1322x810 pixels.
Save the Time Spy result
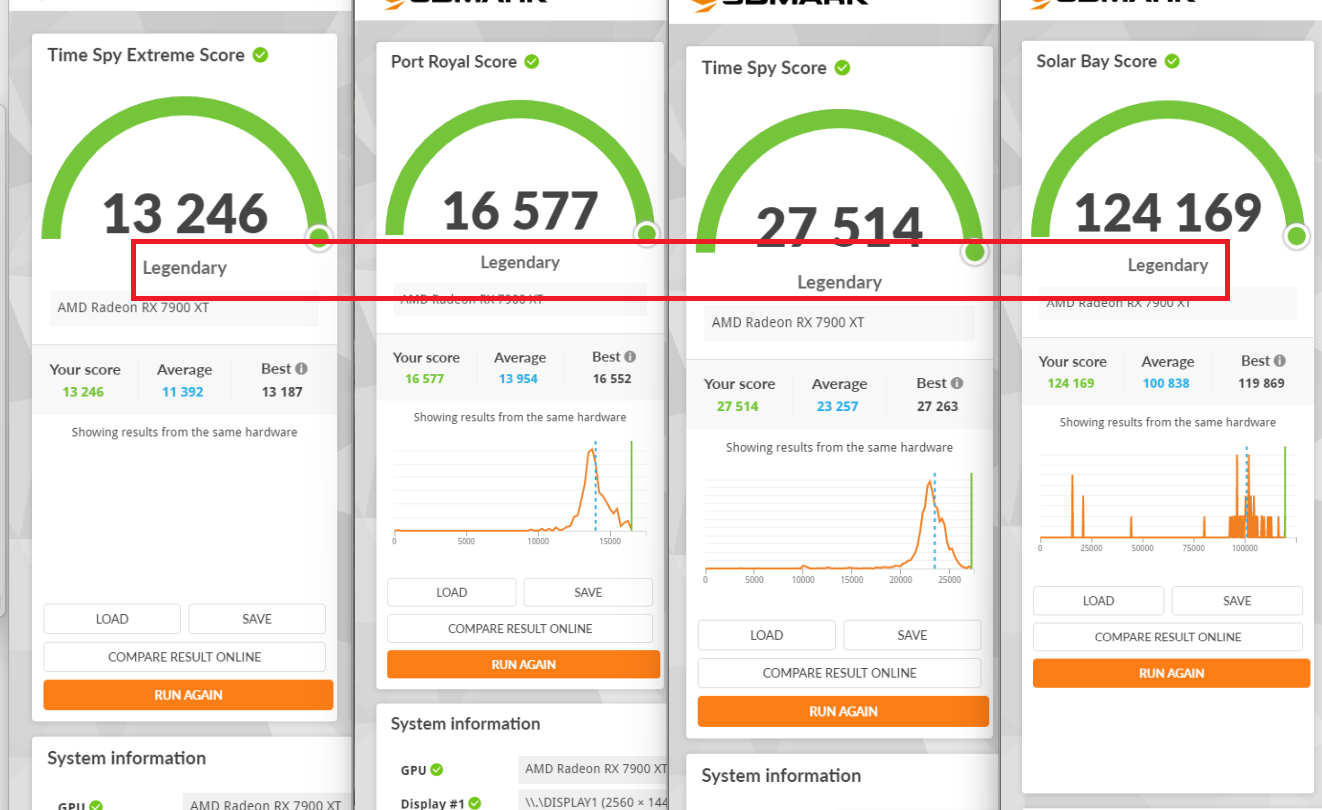pyautogui.click(x=912, y=635)
